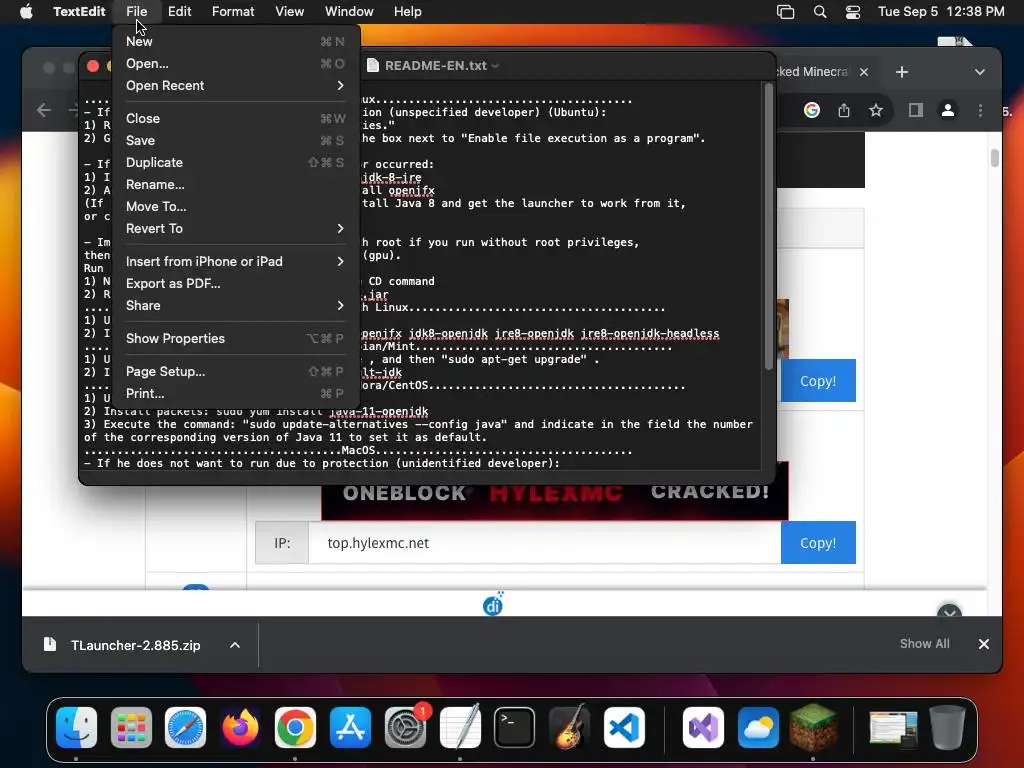Open Chrome profile avatar
1024x768 pixels.
point(948,110)
